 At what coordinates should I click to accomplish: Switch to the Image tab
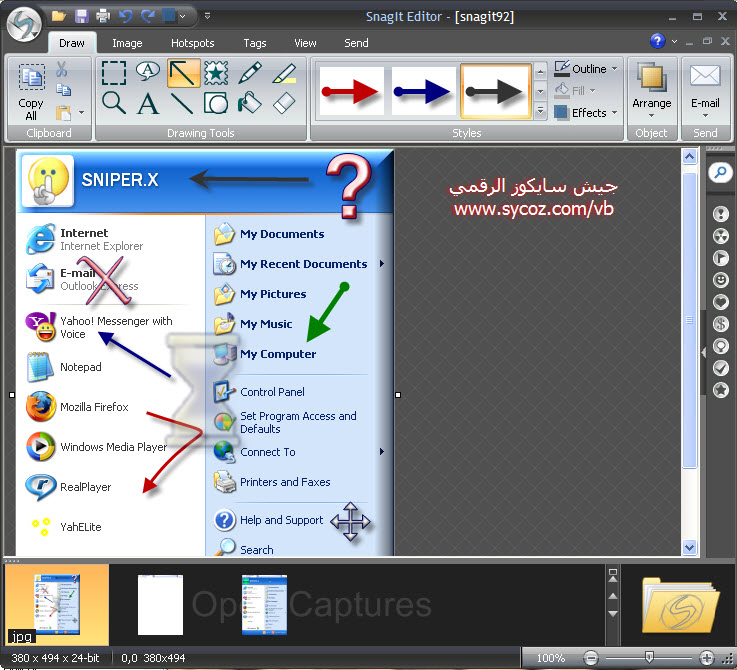(x=127, y=43)
